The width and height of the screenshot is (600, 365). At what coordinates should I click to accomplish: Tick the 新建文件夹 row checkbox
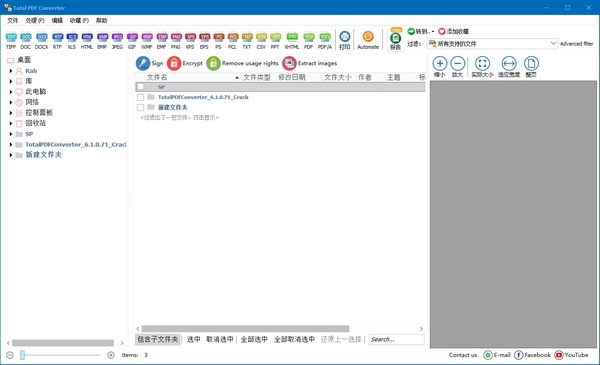pyautogui.click(x=140, y=108)
